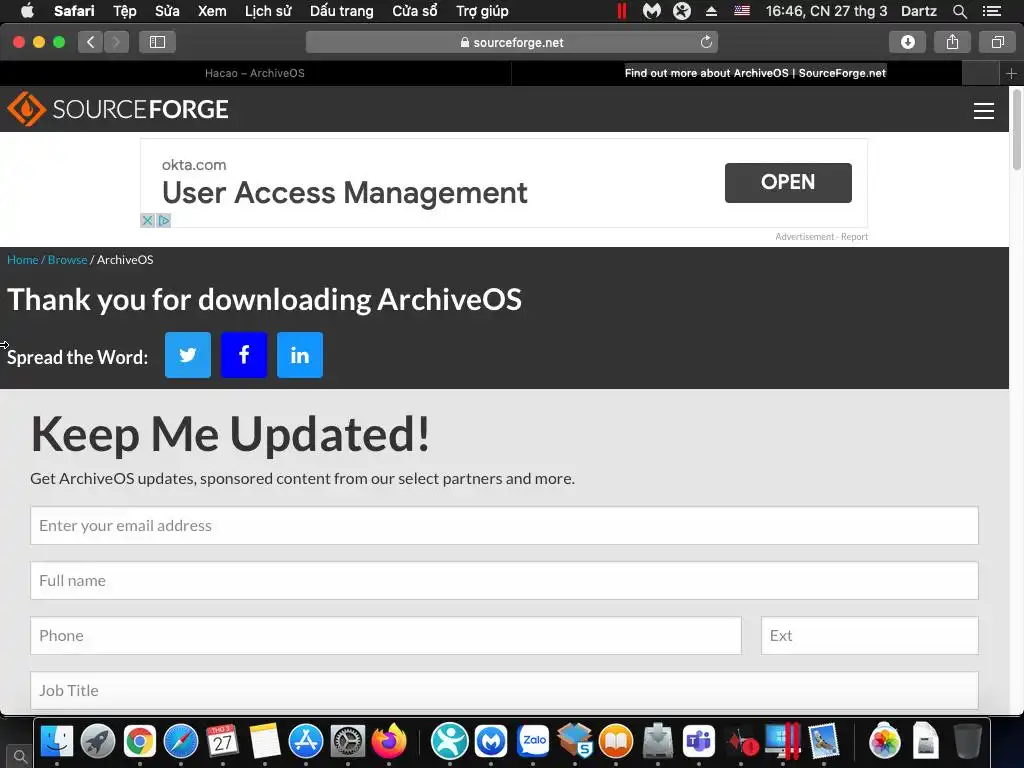Close the okta ad with the X icon
The height and width of the screenshot is (768, 1024).
pos(148,221)
